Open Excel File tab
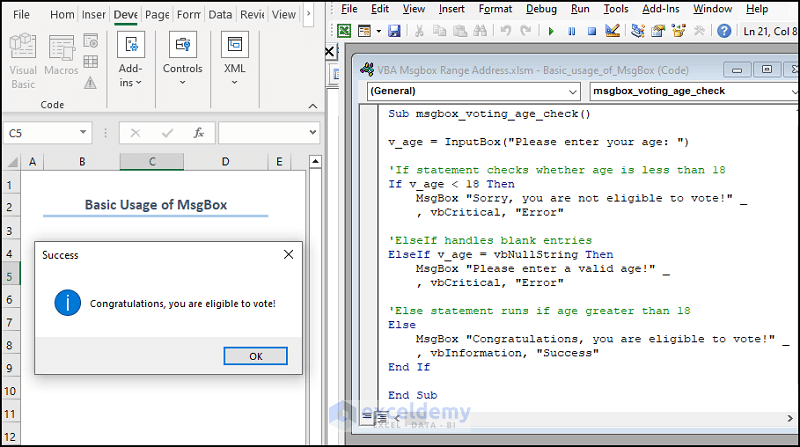 pos(21,14)
